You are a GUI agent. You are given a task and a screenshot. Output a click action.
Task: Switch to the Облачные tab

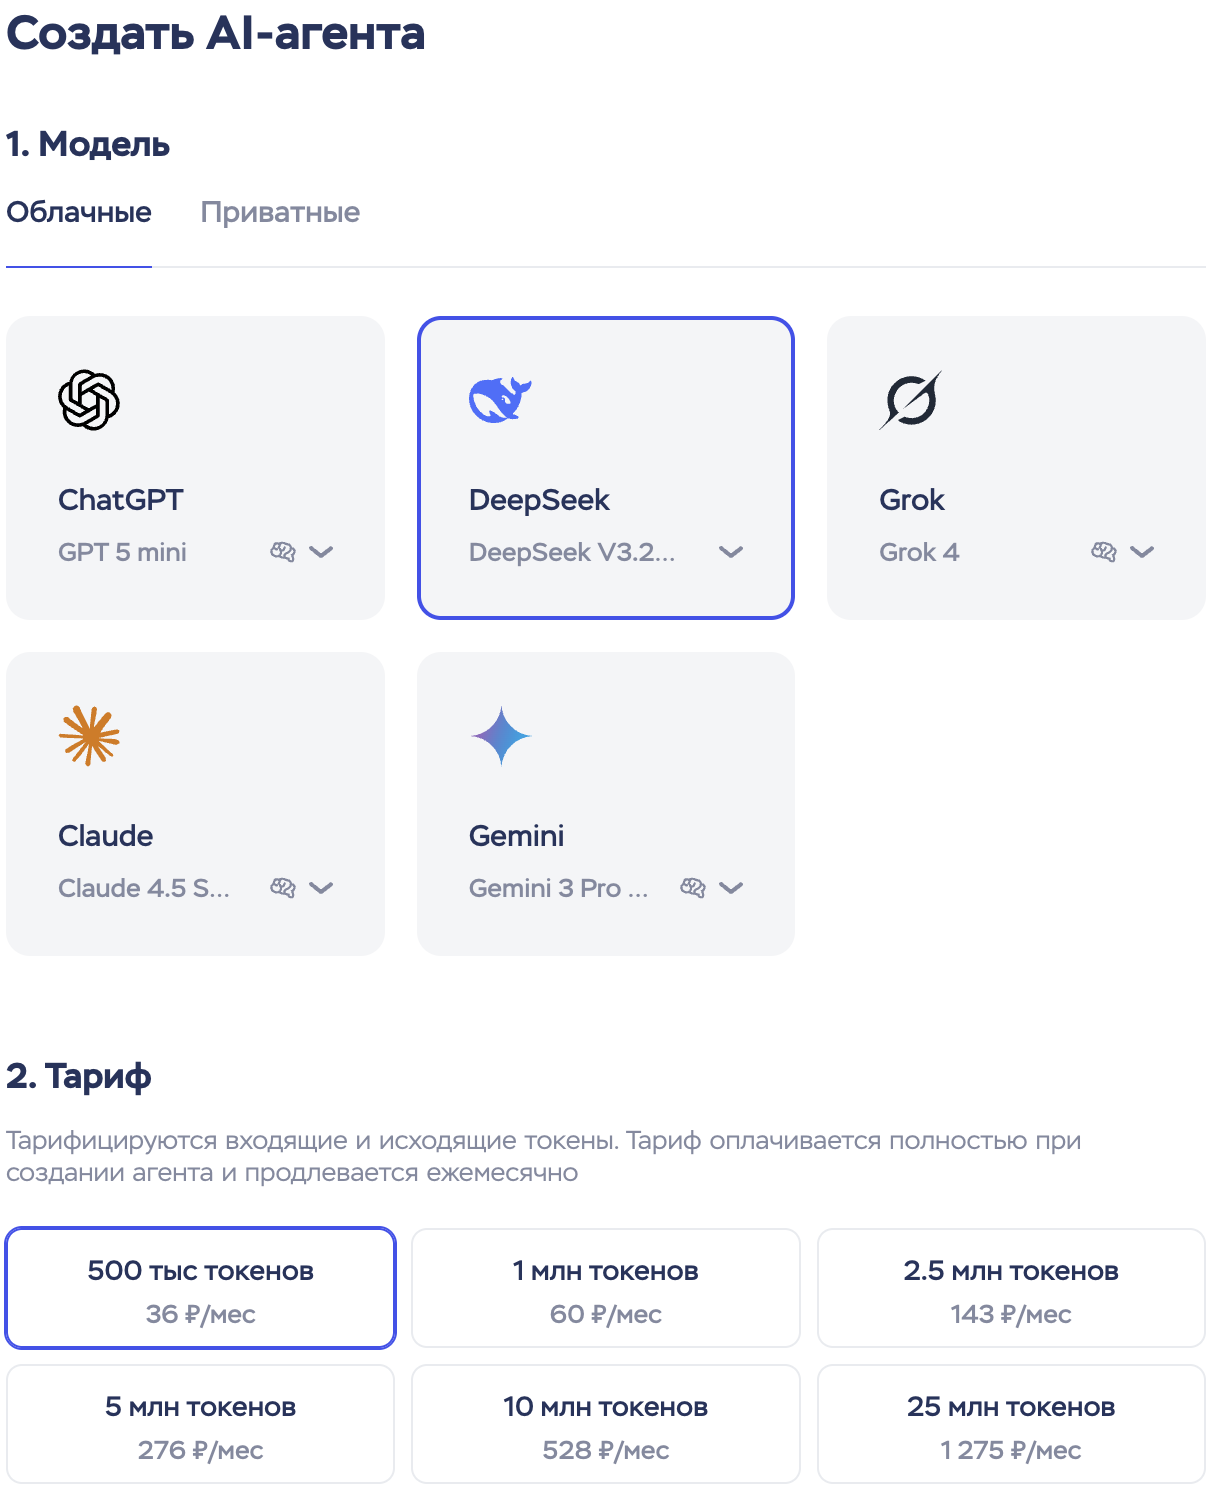79,213
